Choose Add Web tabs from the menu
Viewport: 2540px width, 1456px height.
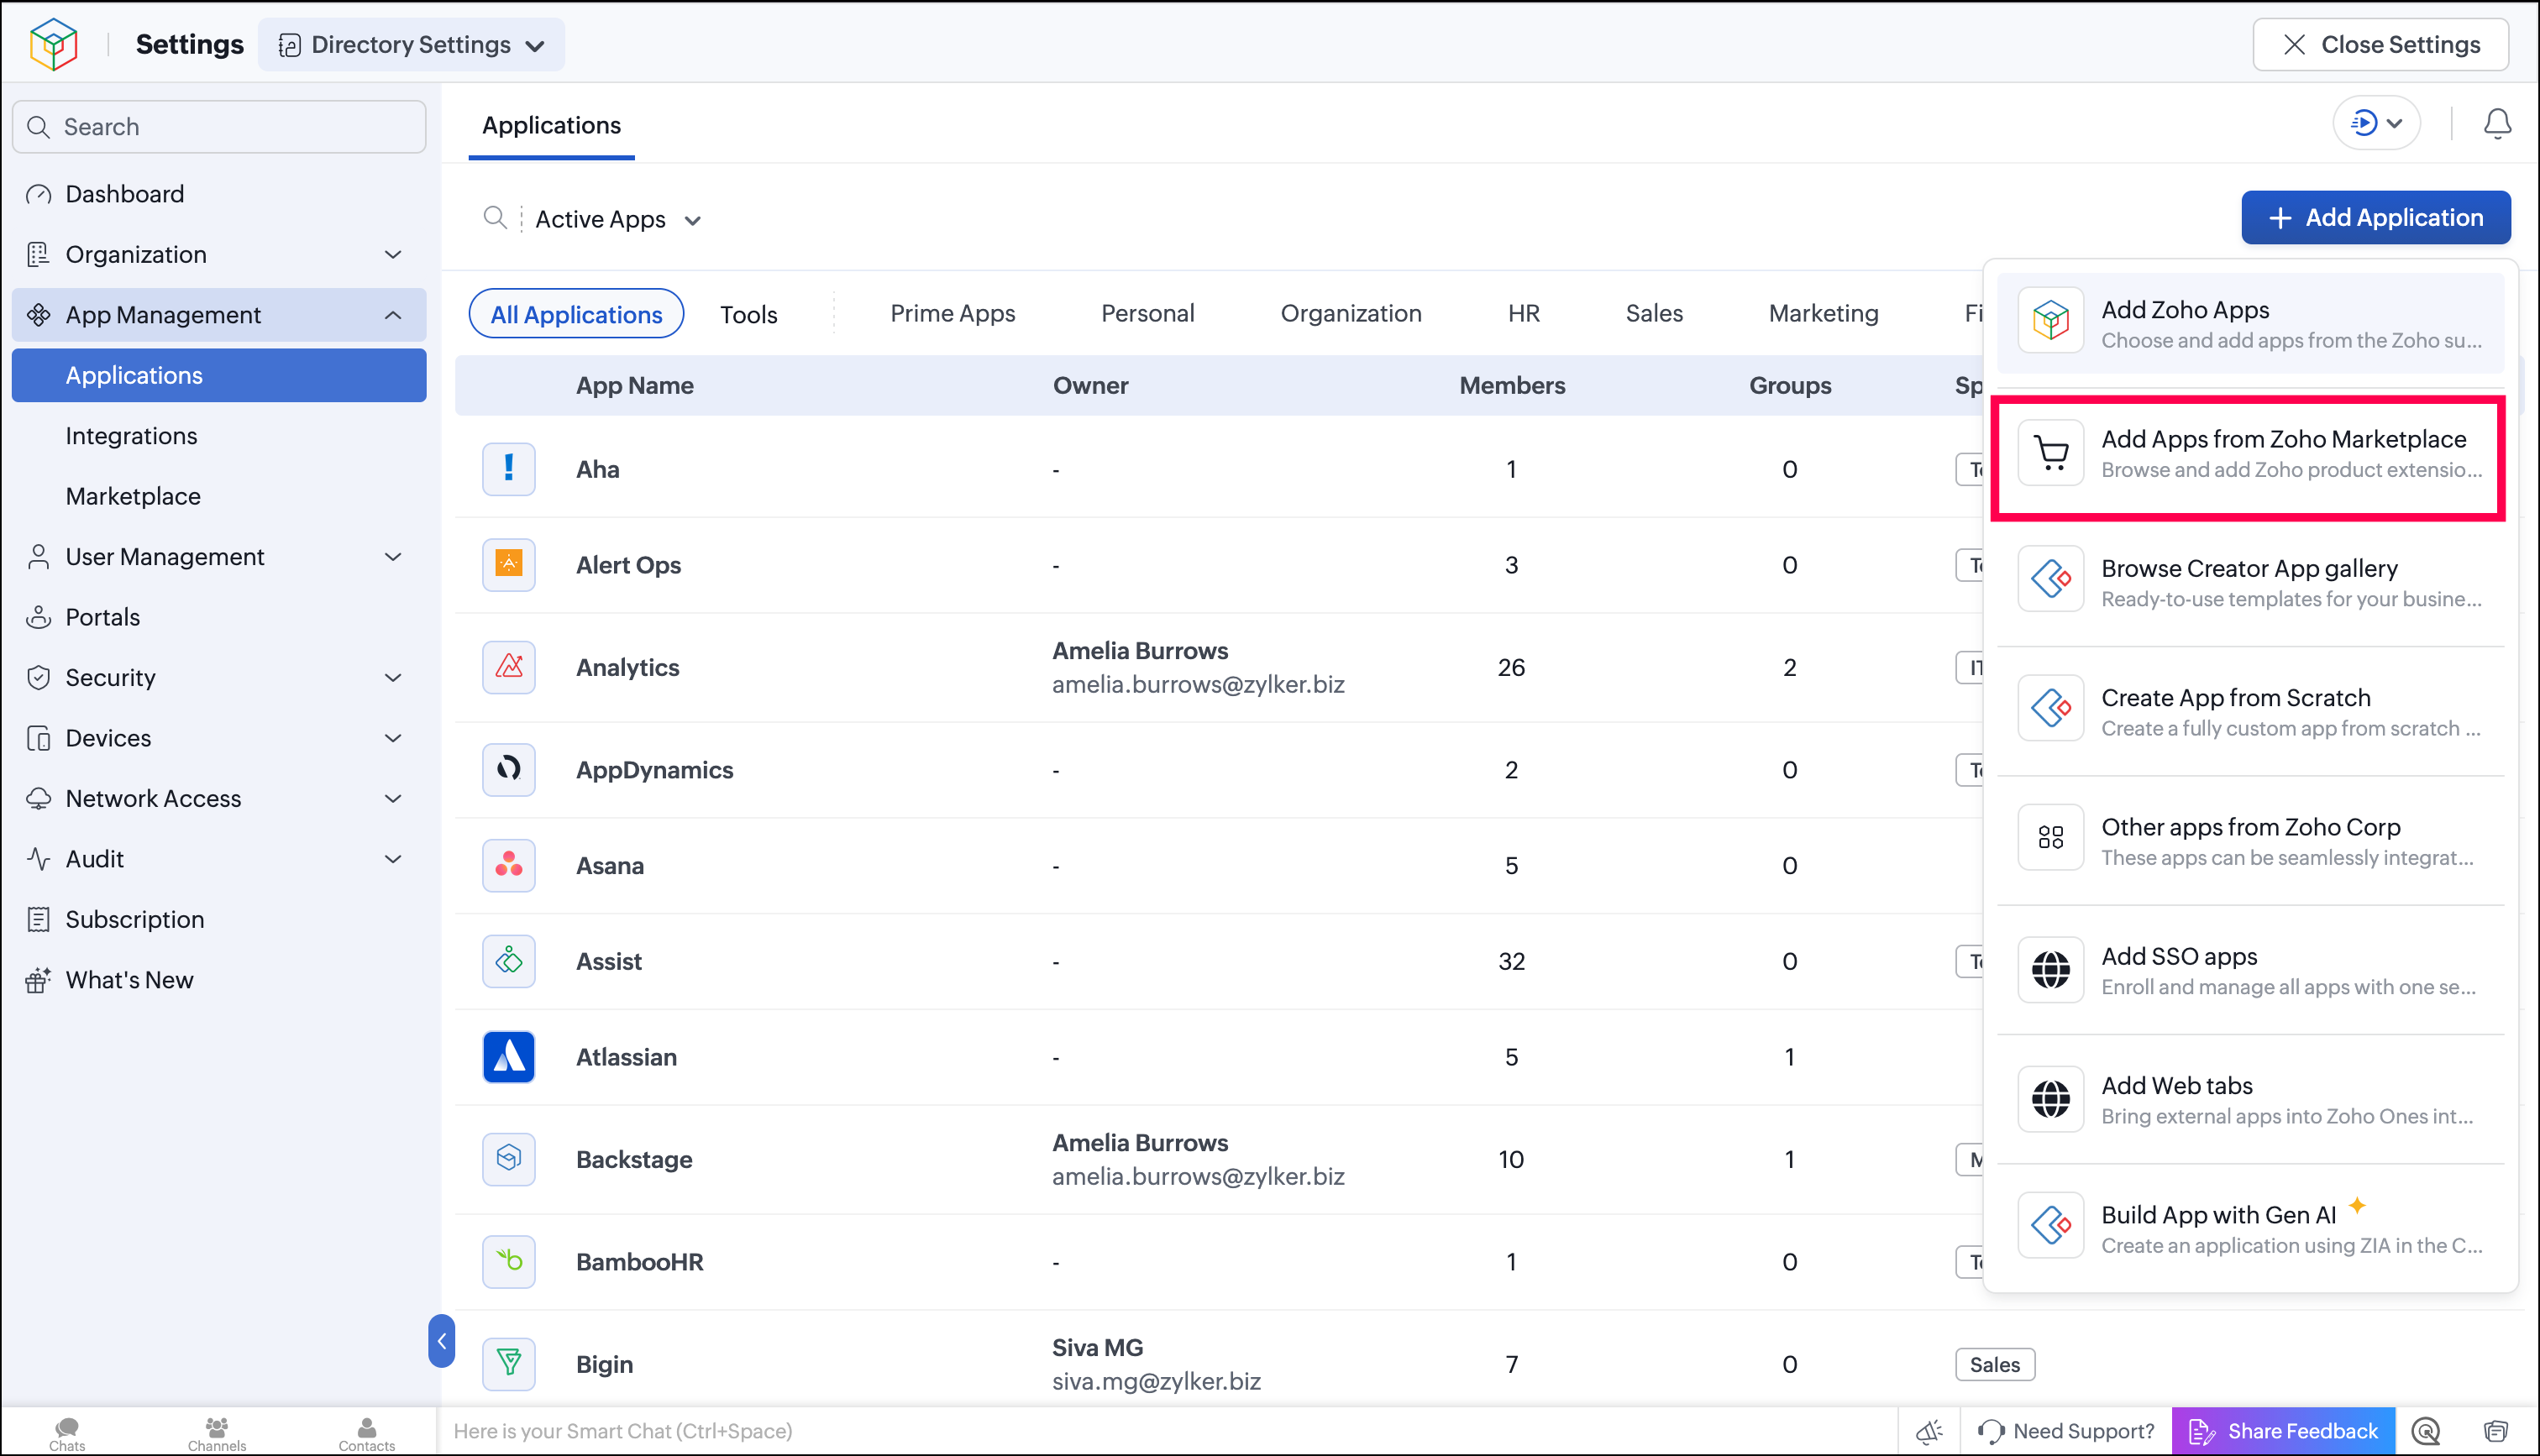pos(2250,1100)
